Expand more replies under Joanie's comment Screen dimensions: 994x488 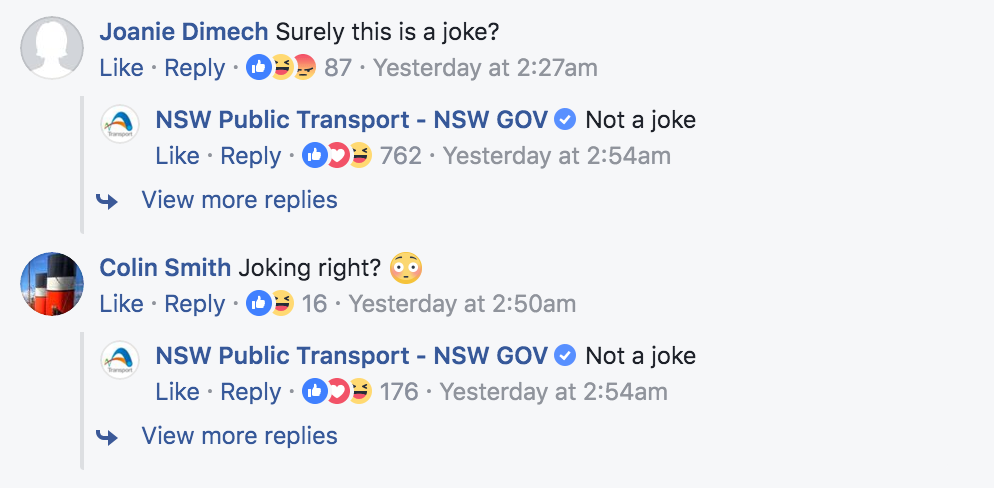pyautogui.click(x=239, y=200)
